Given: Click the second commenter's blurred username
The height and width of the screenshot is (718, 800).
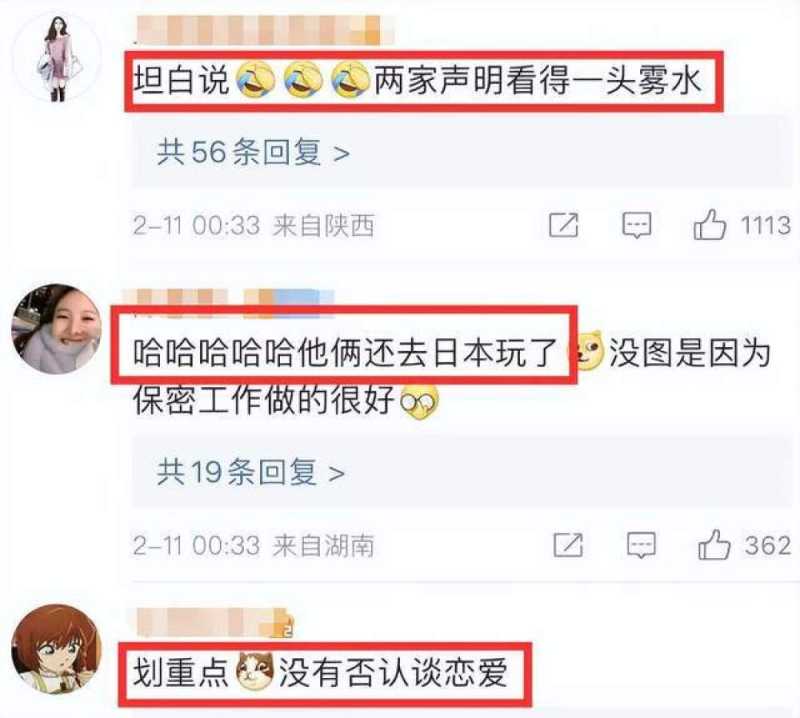Looking at the screenshot, I should [x=229, y=297].
